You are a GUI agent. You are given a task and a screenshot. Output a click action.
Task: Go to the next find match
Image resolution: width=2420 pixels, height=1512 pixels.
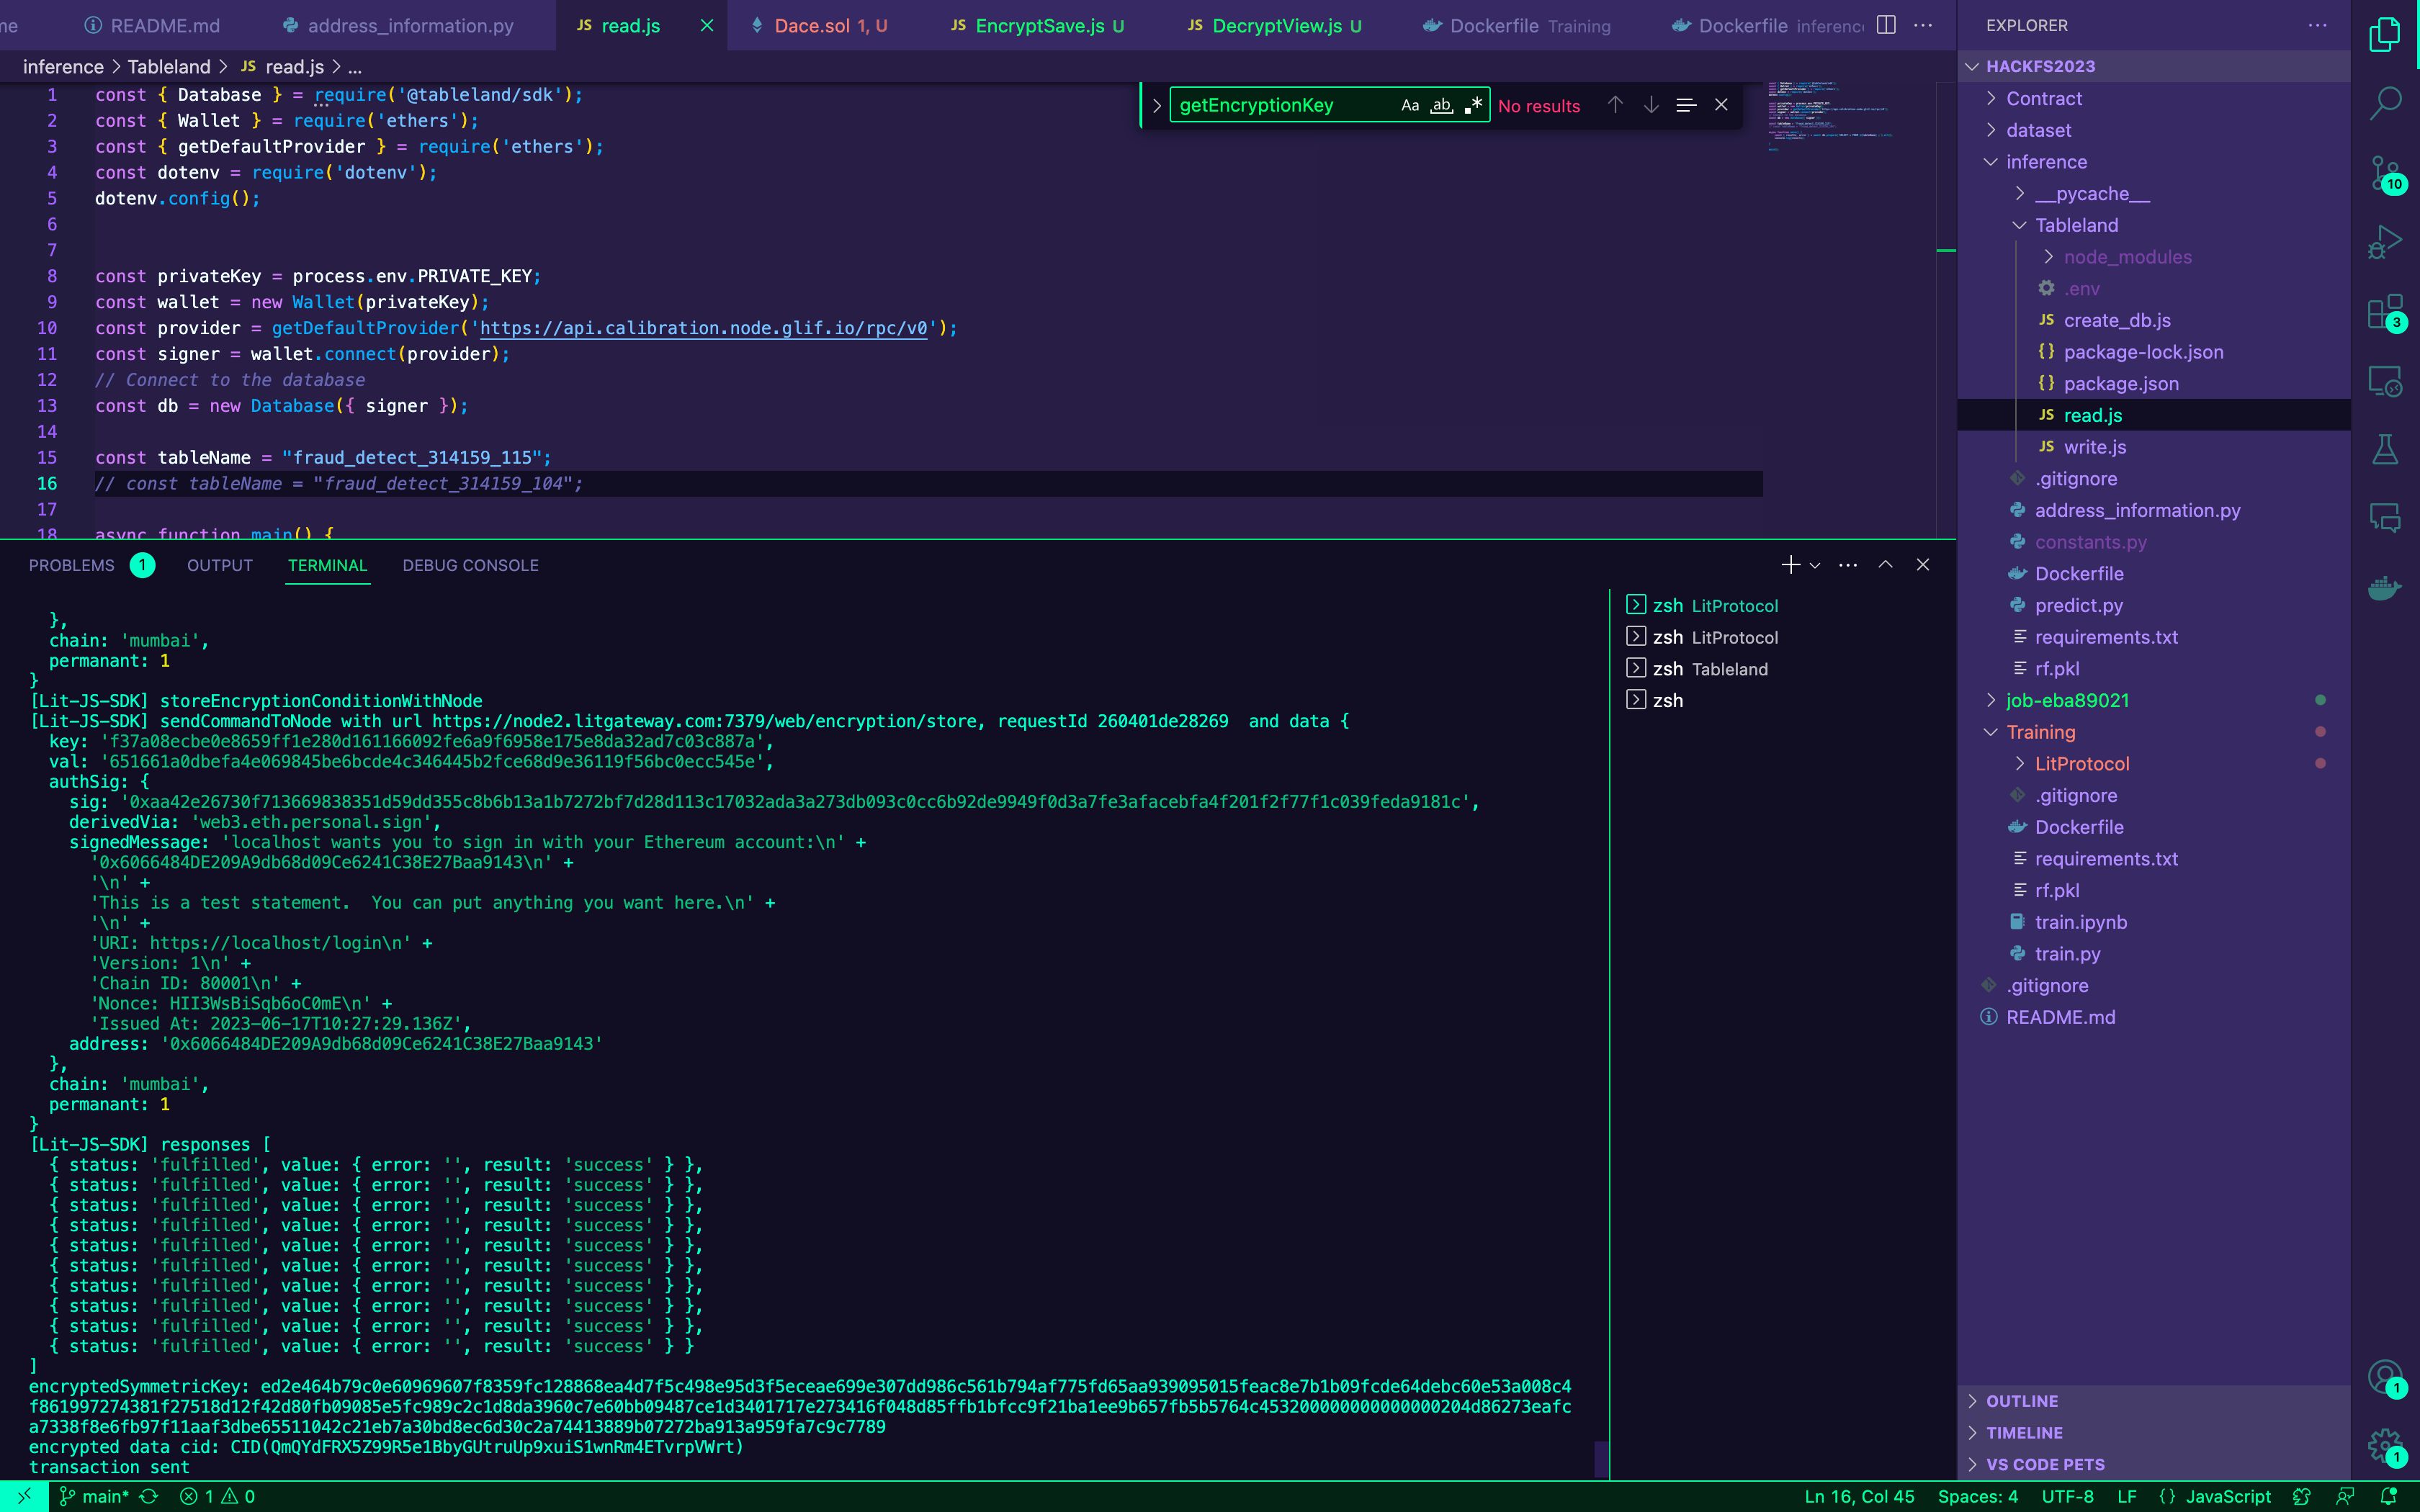pyautogui.click(x=1651, y=105)
